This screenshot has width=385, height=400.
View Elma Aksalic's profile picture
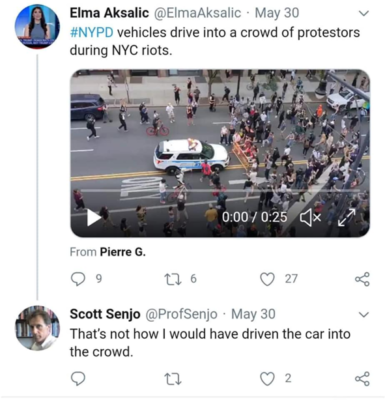coord(37,26)
